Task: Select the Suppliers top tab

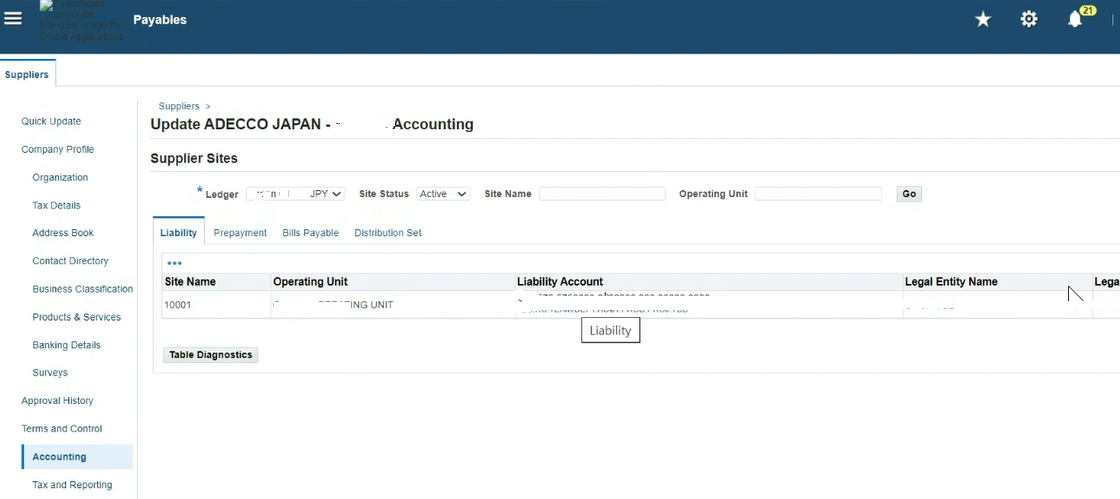Action: tap(27, 74)
